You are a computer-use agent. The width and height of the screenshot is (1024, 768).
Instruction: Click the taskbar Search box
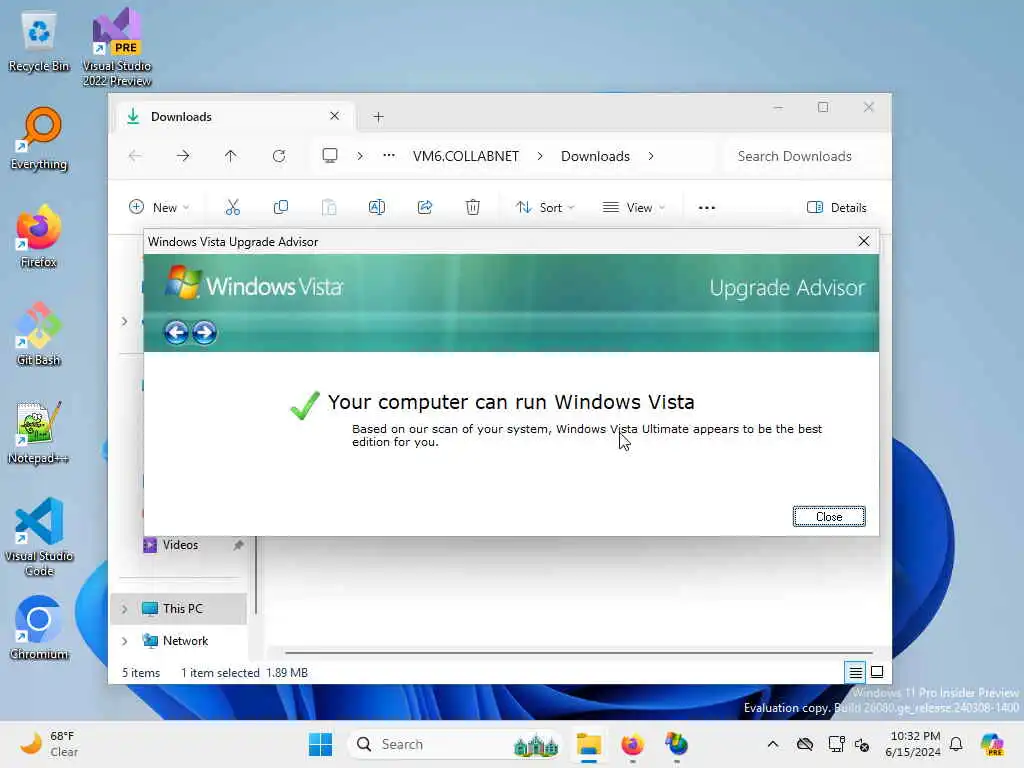(456, 744)
